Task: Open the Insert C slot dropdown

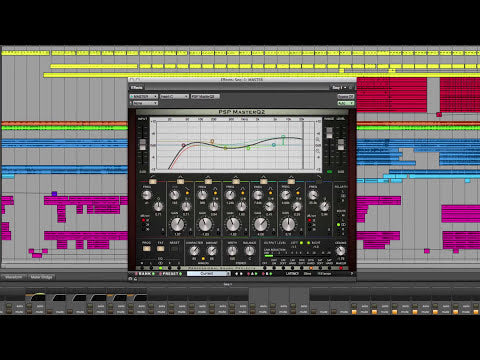Action: point(174,96)
